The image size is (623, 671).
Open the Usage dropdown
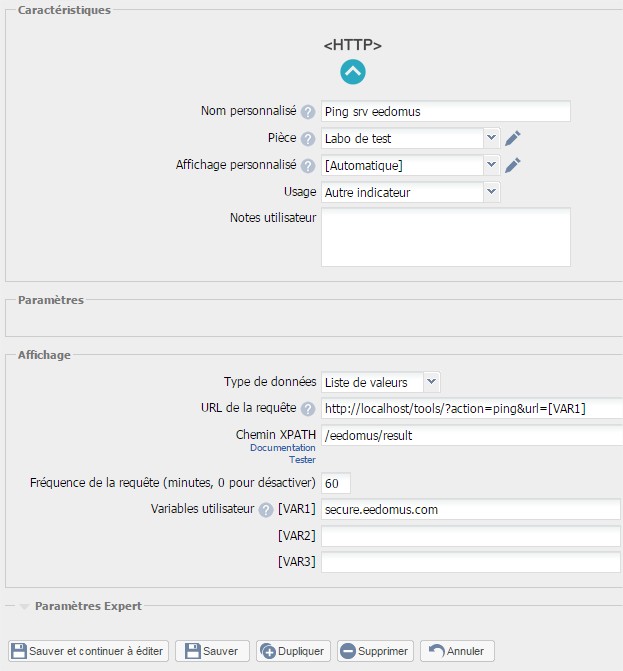coord(410,192)
